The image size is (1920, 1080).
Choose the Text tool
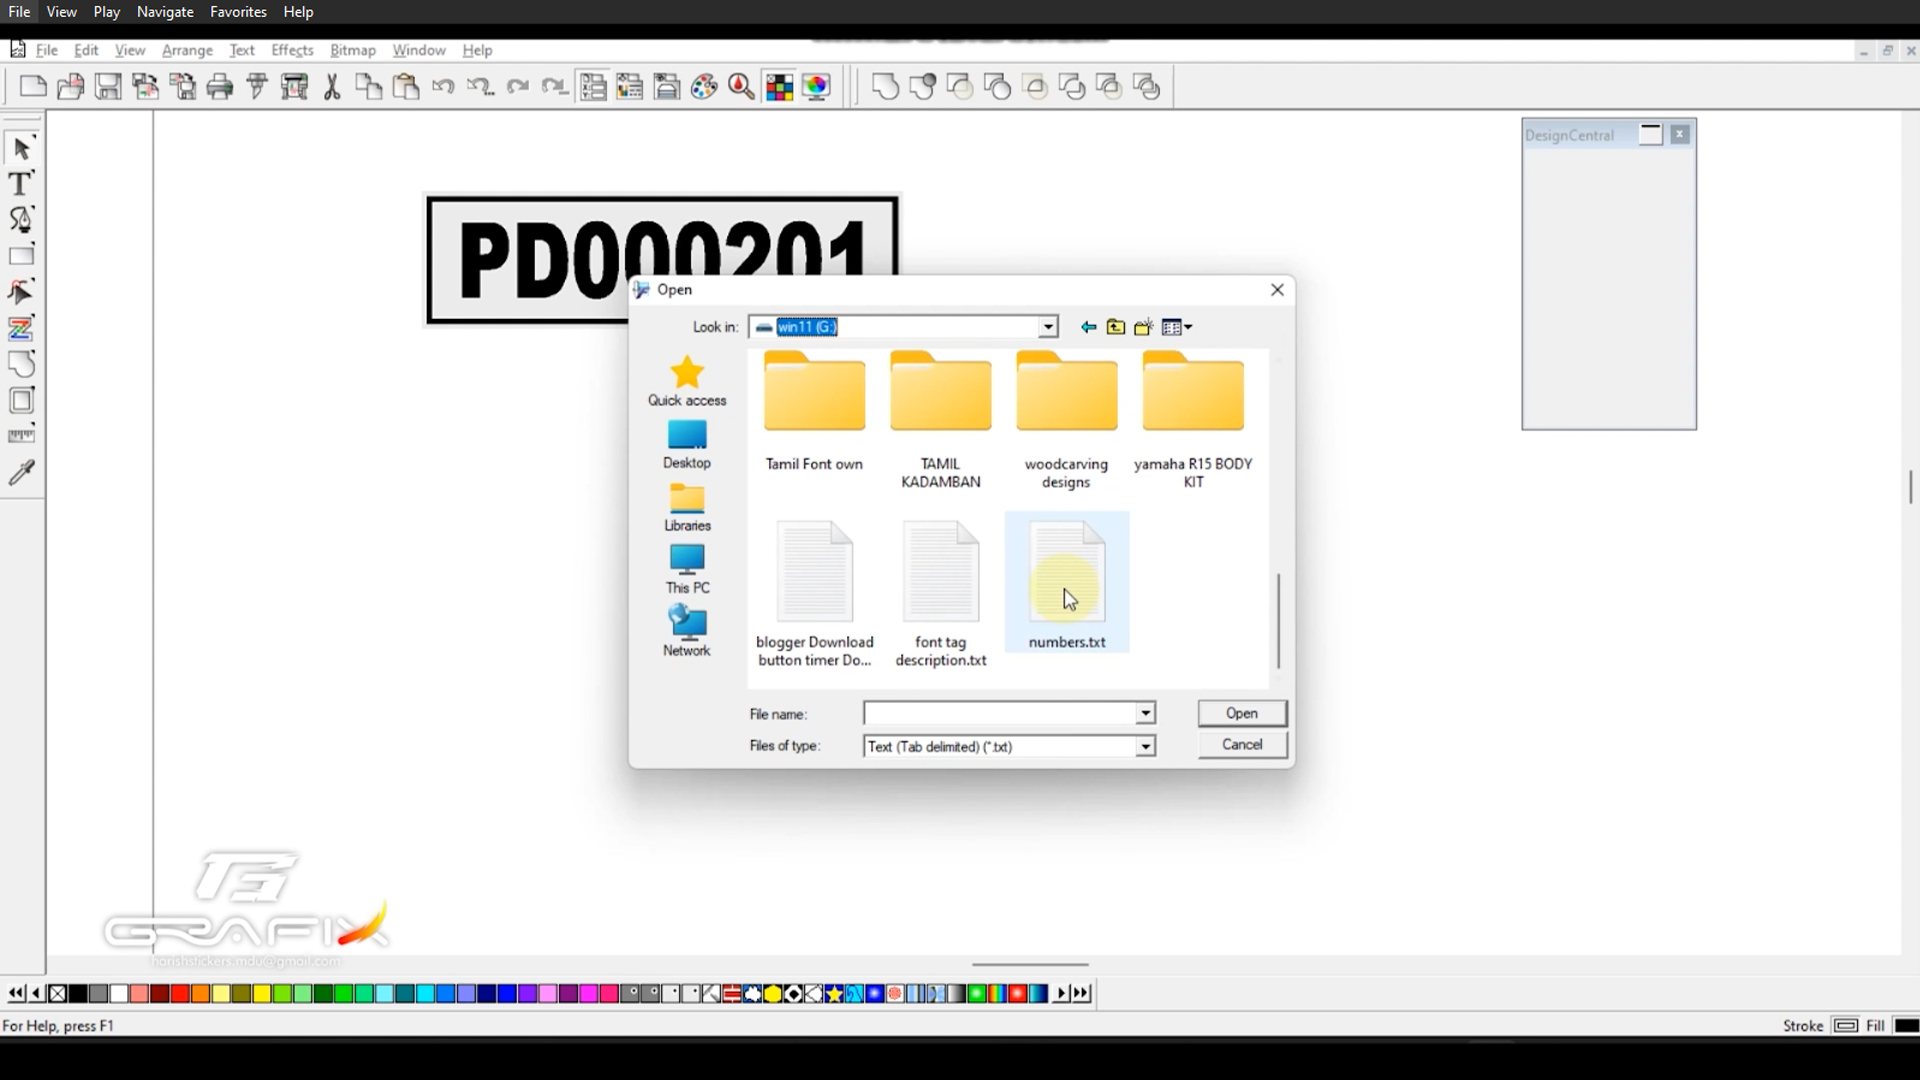coord(21,183)
